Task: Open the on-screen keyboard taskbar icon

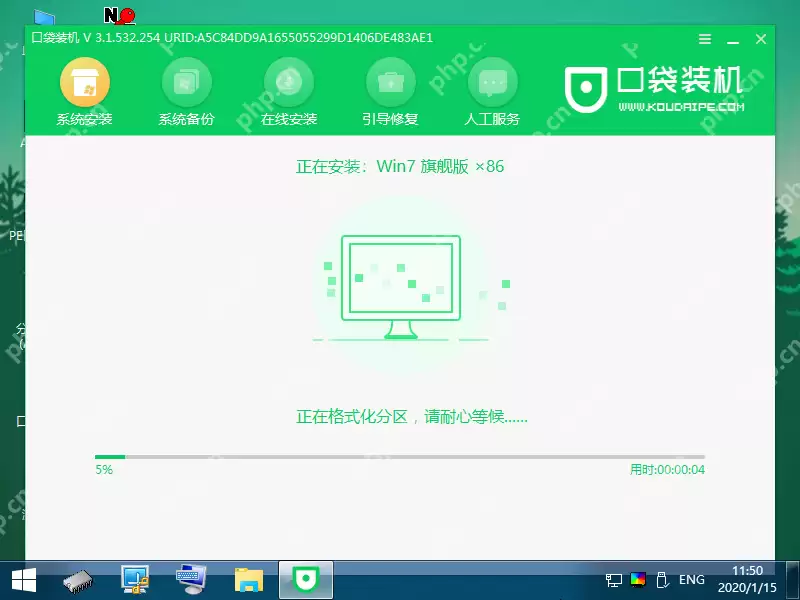Action: tap(188, 578)
